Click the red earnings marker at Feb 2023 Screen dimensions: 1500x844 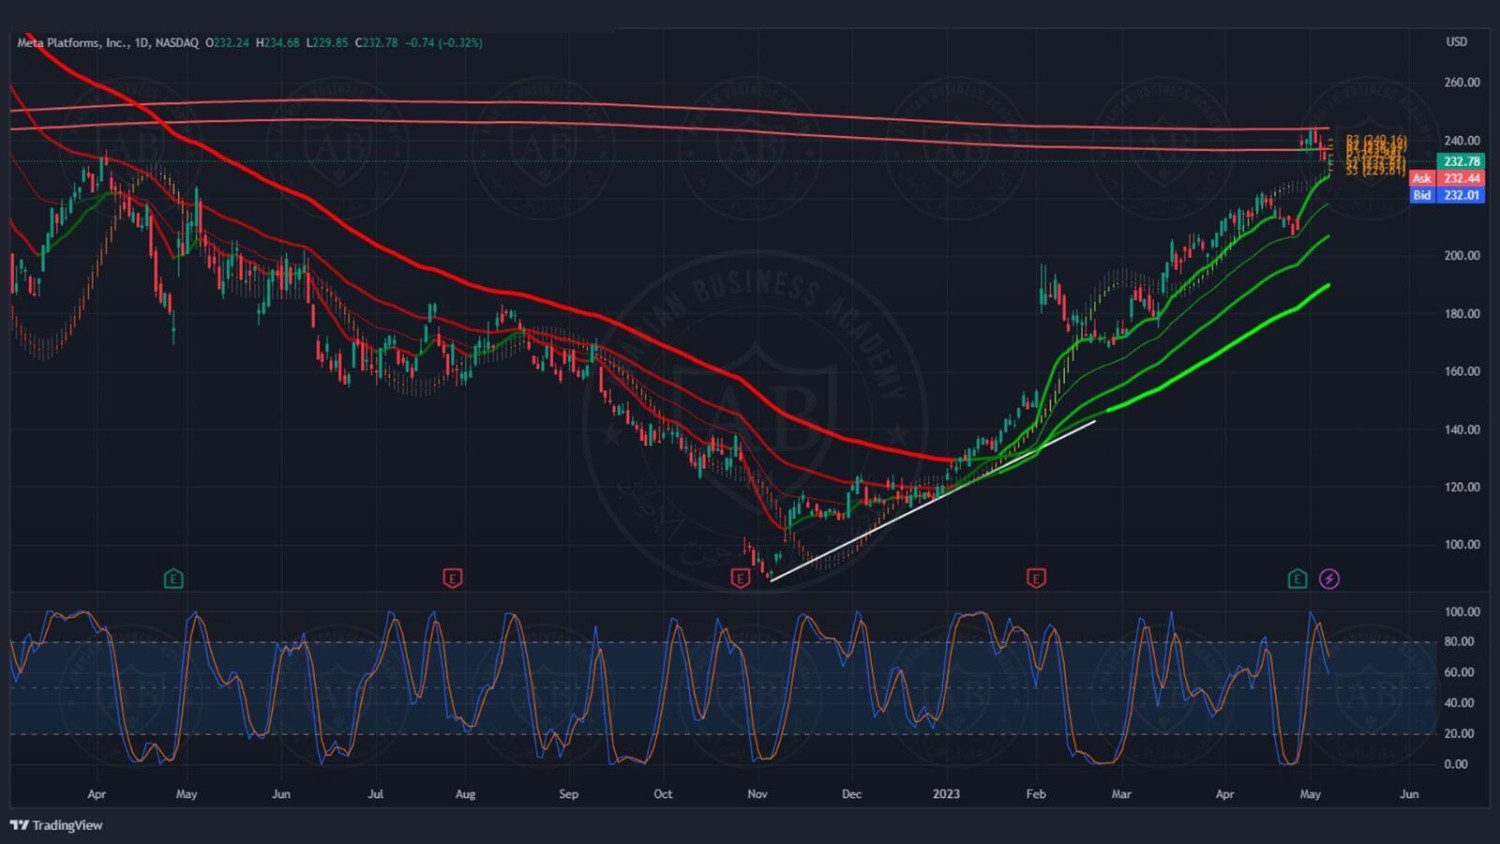coord(1036,578)
